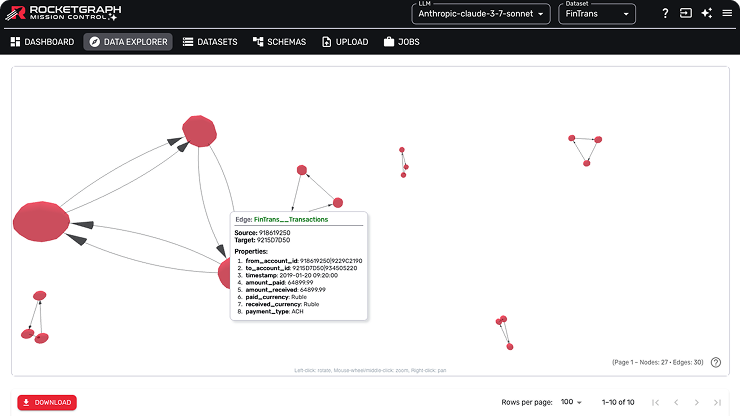Click the Rocketgraph Mission Control logo
Viewport: 740px width, 416px height.
coord(63,13)
